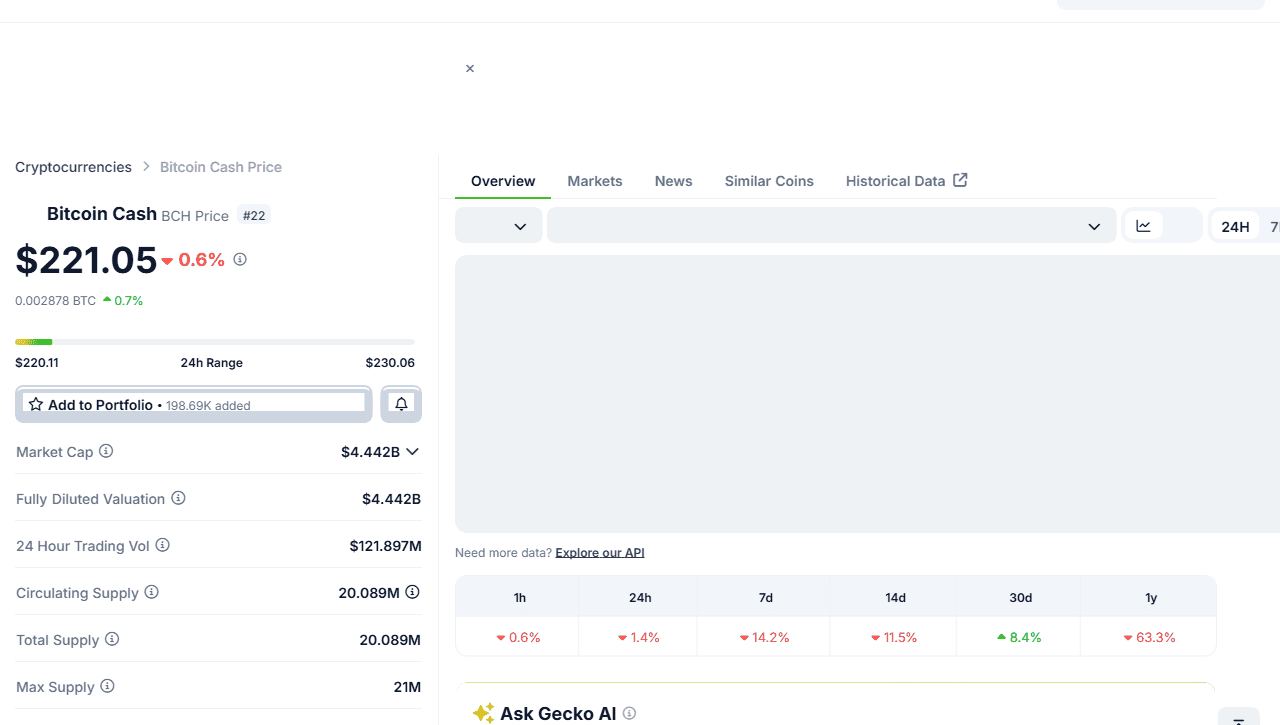This screenshot has width=1280, height=725.
Task: Click the 30d change value 8.4%
Action: click(1019, 637)
